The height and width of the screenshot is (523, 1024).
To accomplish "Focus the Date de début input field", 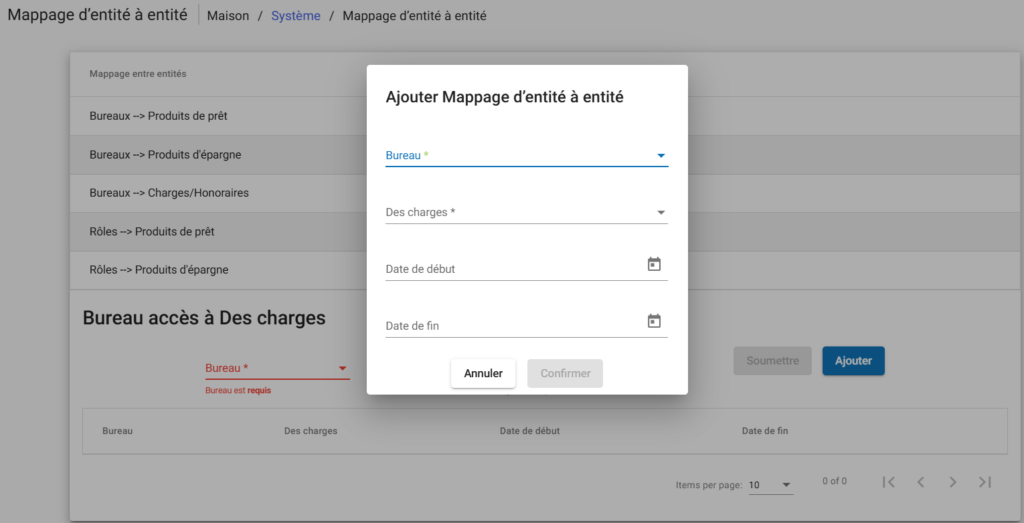I will coord(510,269).
